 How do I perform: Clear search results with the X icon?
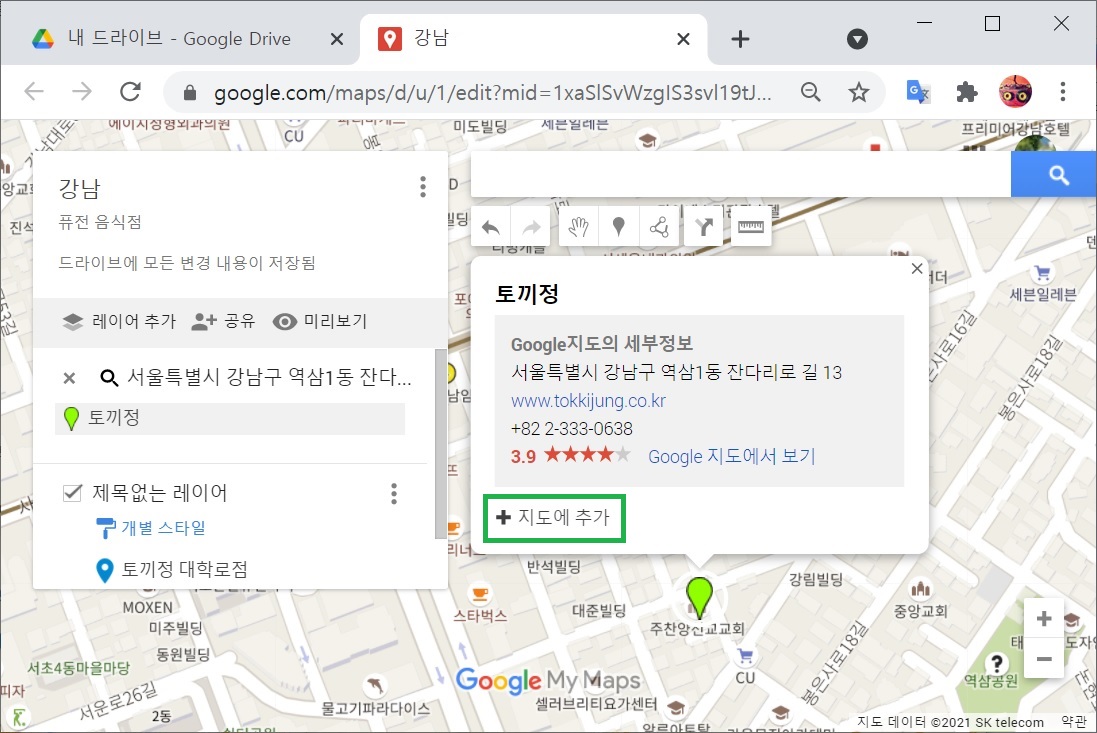(x=69, y=378)
